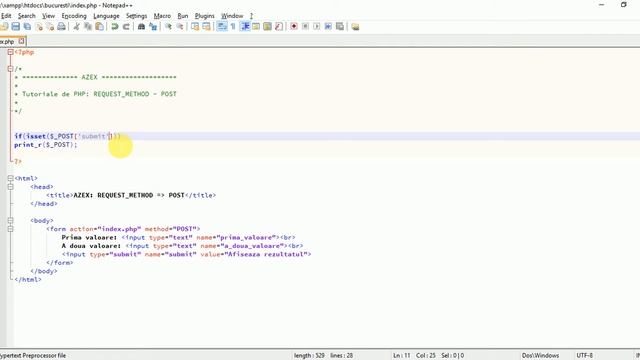The image size is (640, 360).
Task: Click the UTF-8 encoding status entry
Action: pos(584,356)
